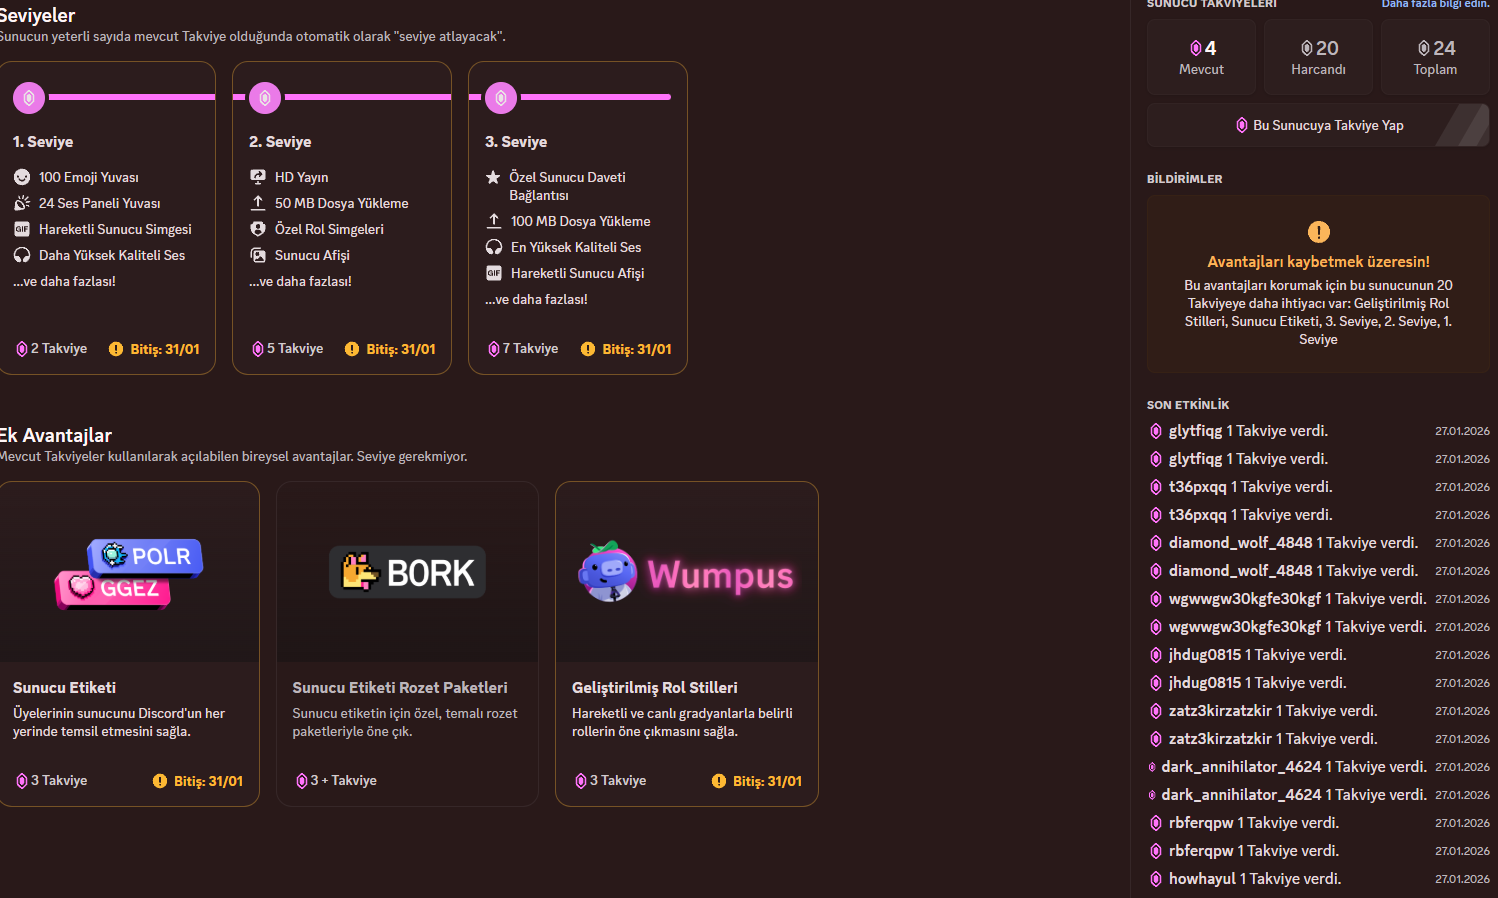
Task: Click the warning icon in the 1. Seviye card
Action: [x=116, y=349]
